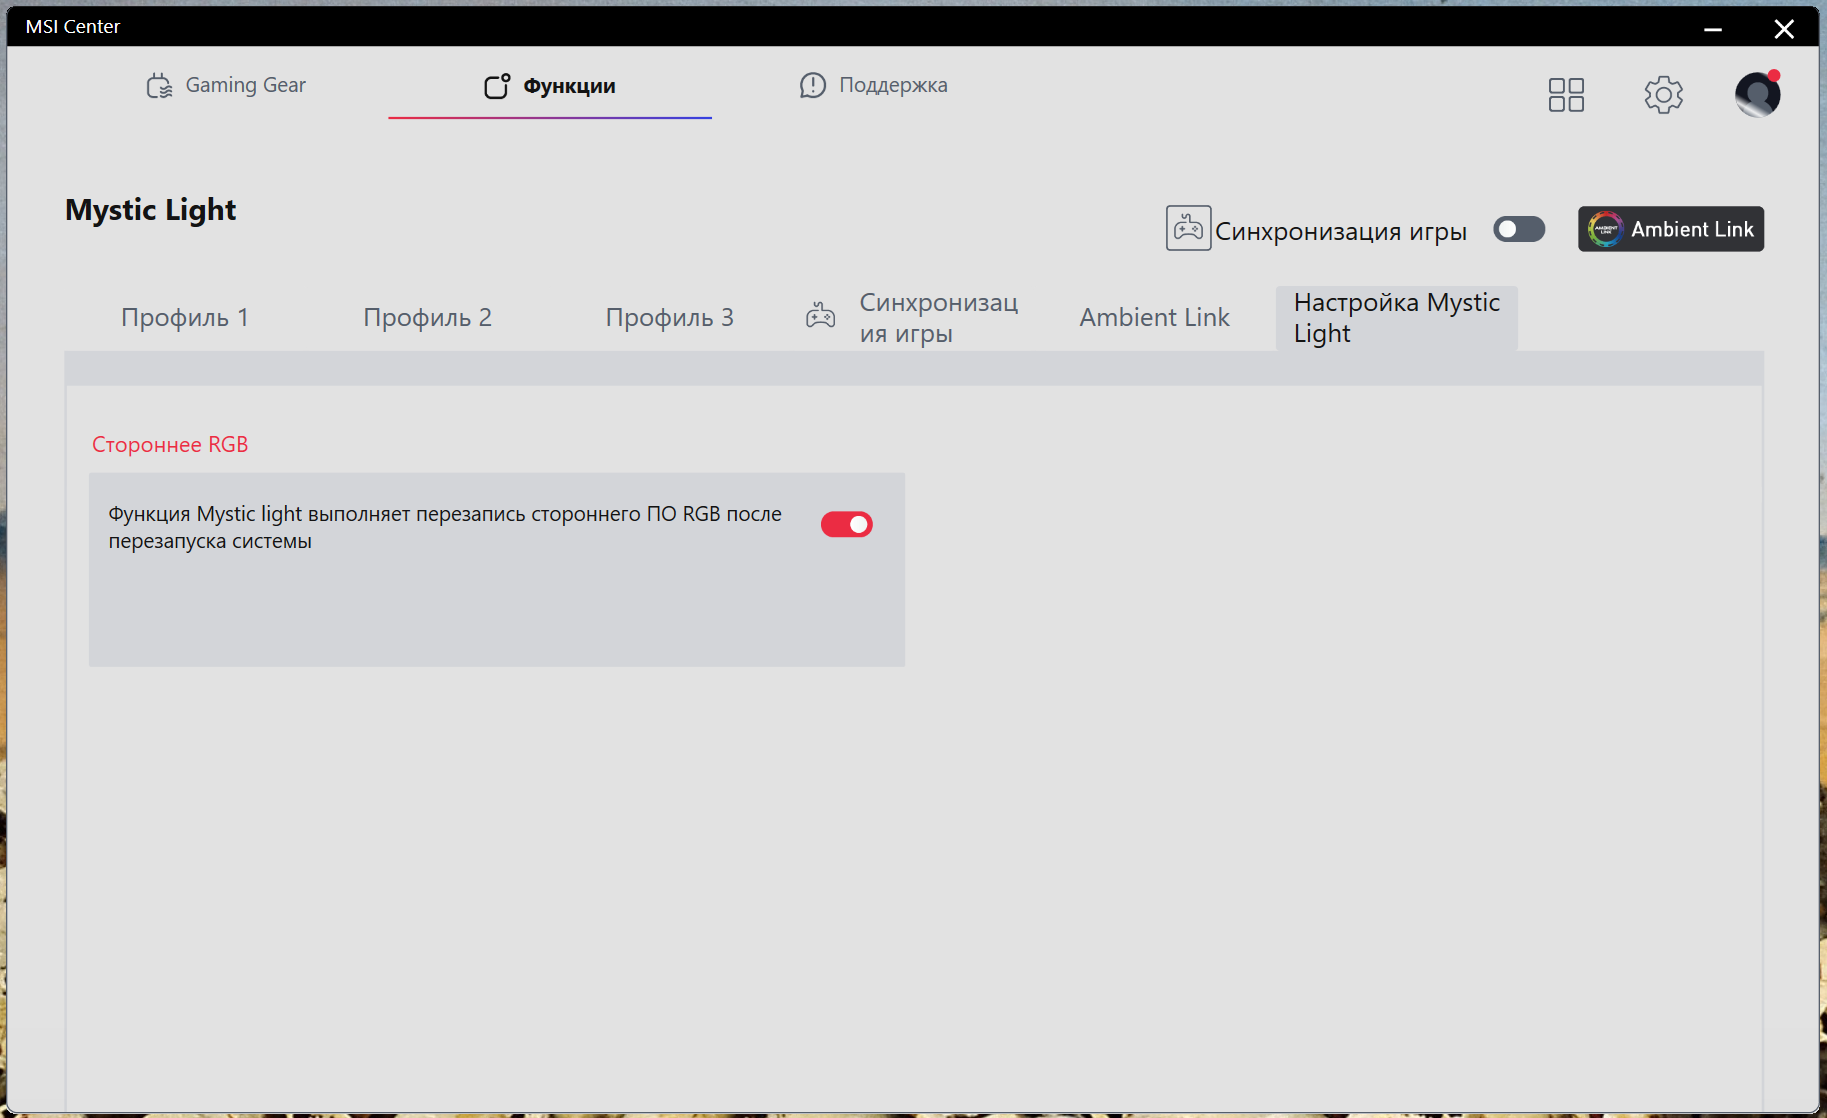Select the Профиль 3 tab

click(670, 317)
